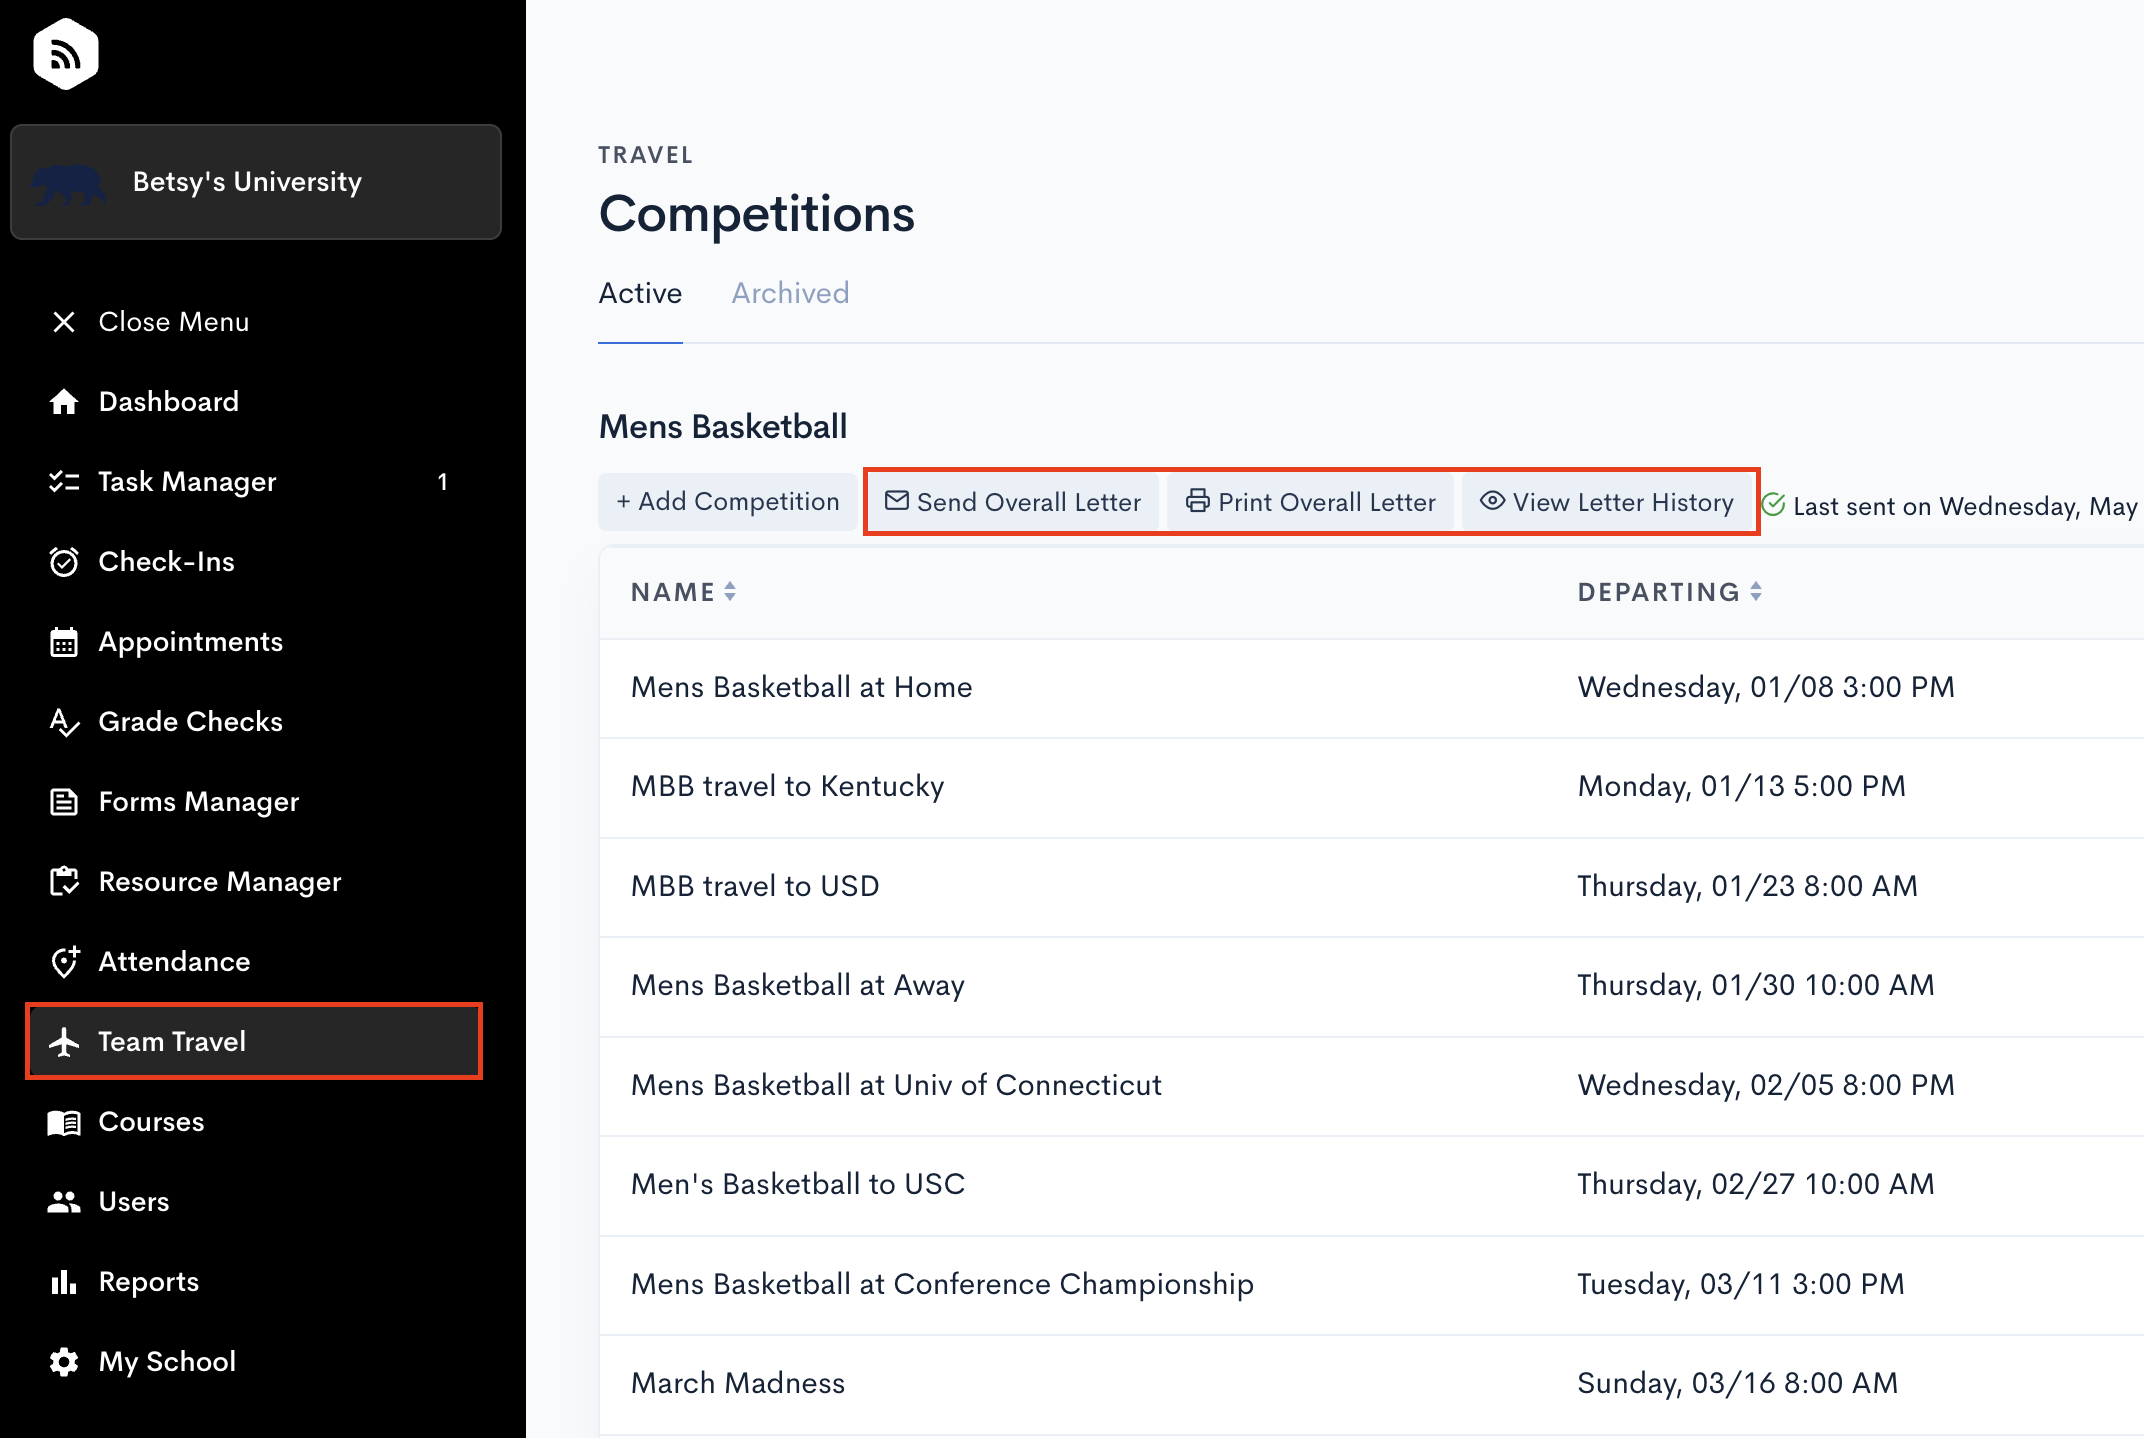This screenshot has width=2144, height=1438.
Task: Open Appointments calendar icon
Action: (64, 642)
